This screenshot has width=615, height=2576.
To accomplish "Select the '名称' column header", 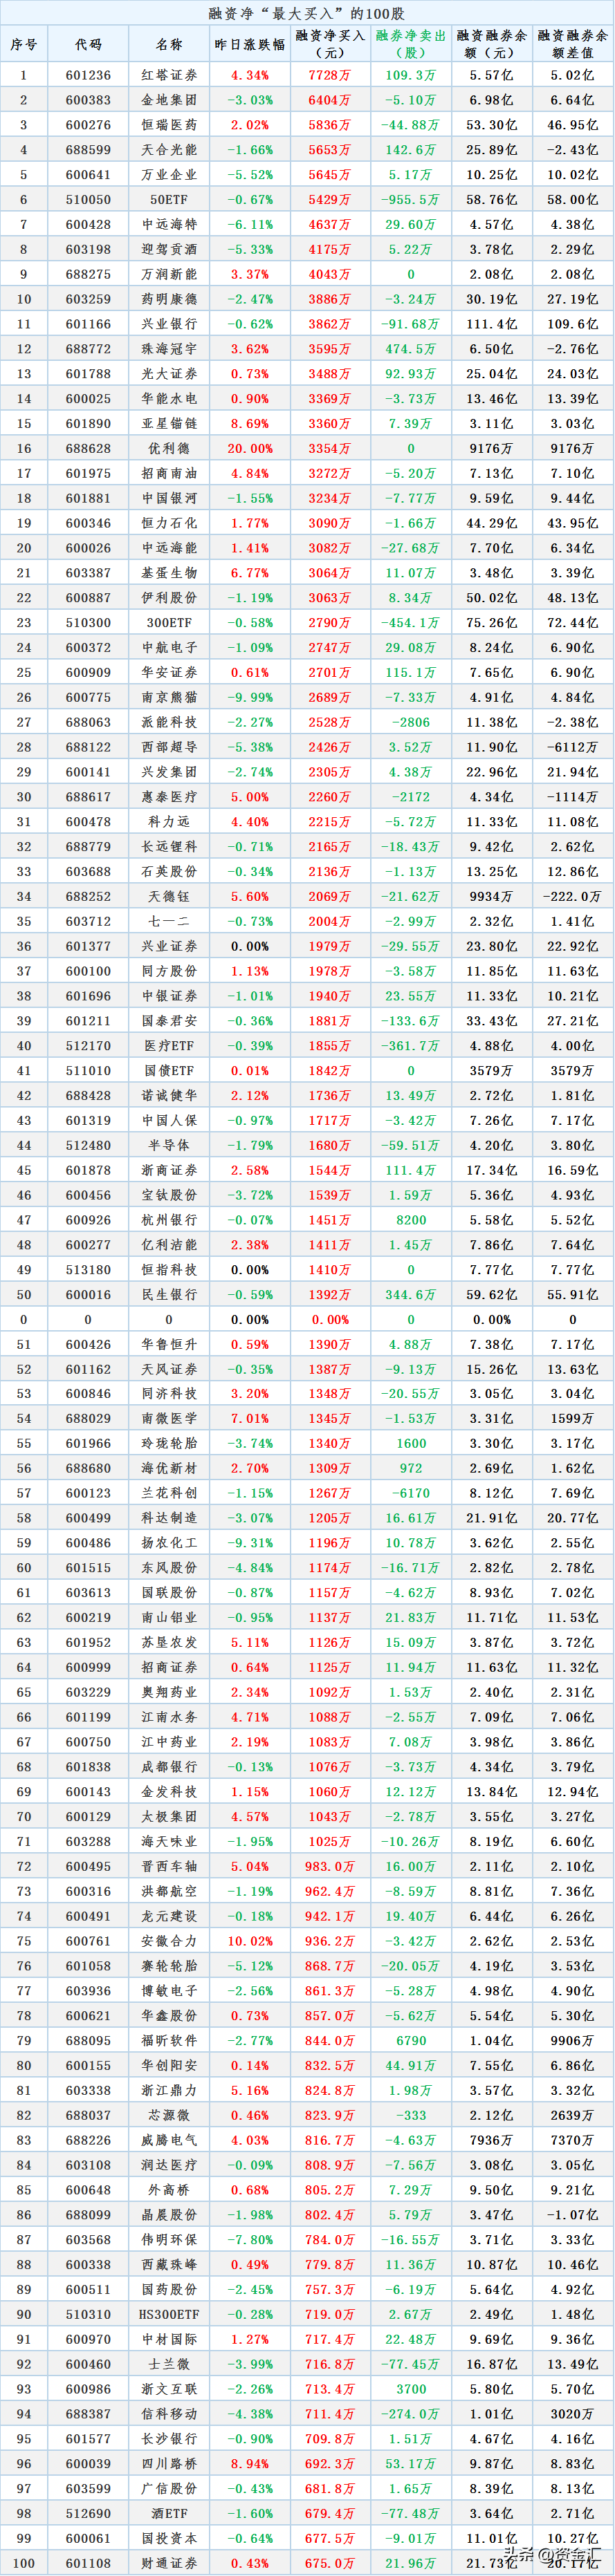I will 169,44.
